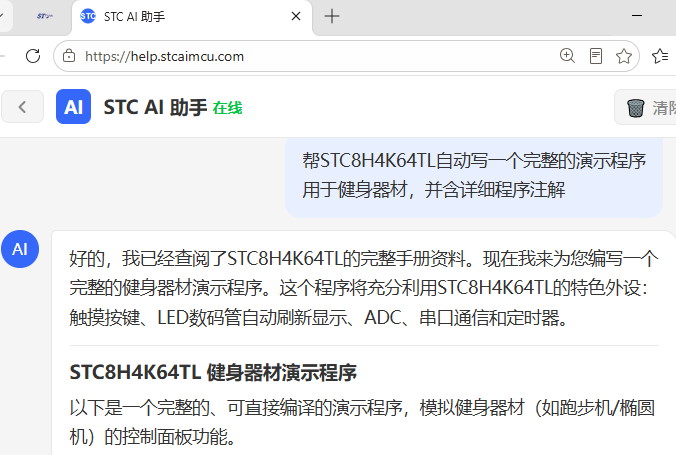This screenshot has height=455, width=676.
Task: Open reader view from the address bar
Action: (x=595, y=56)
